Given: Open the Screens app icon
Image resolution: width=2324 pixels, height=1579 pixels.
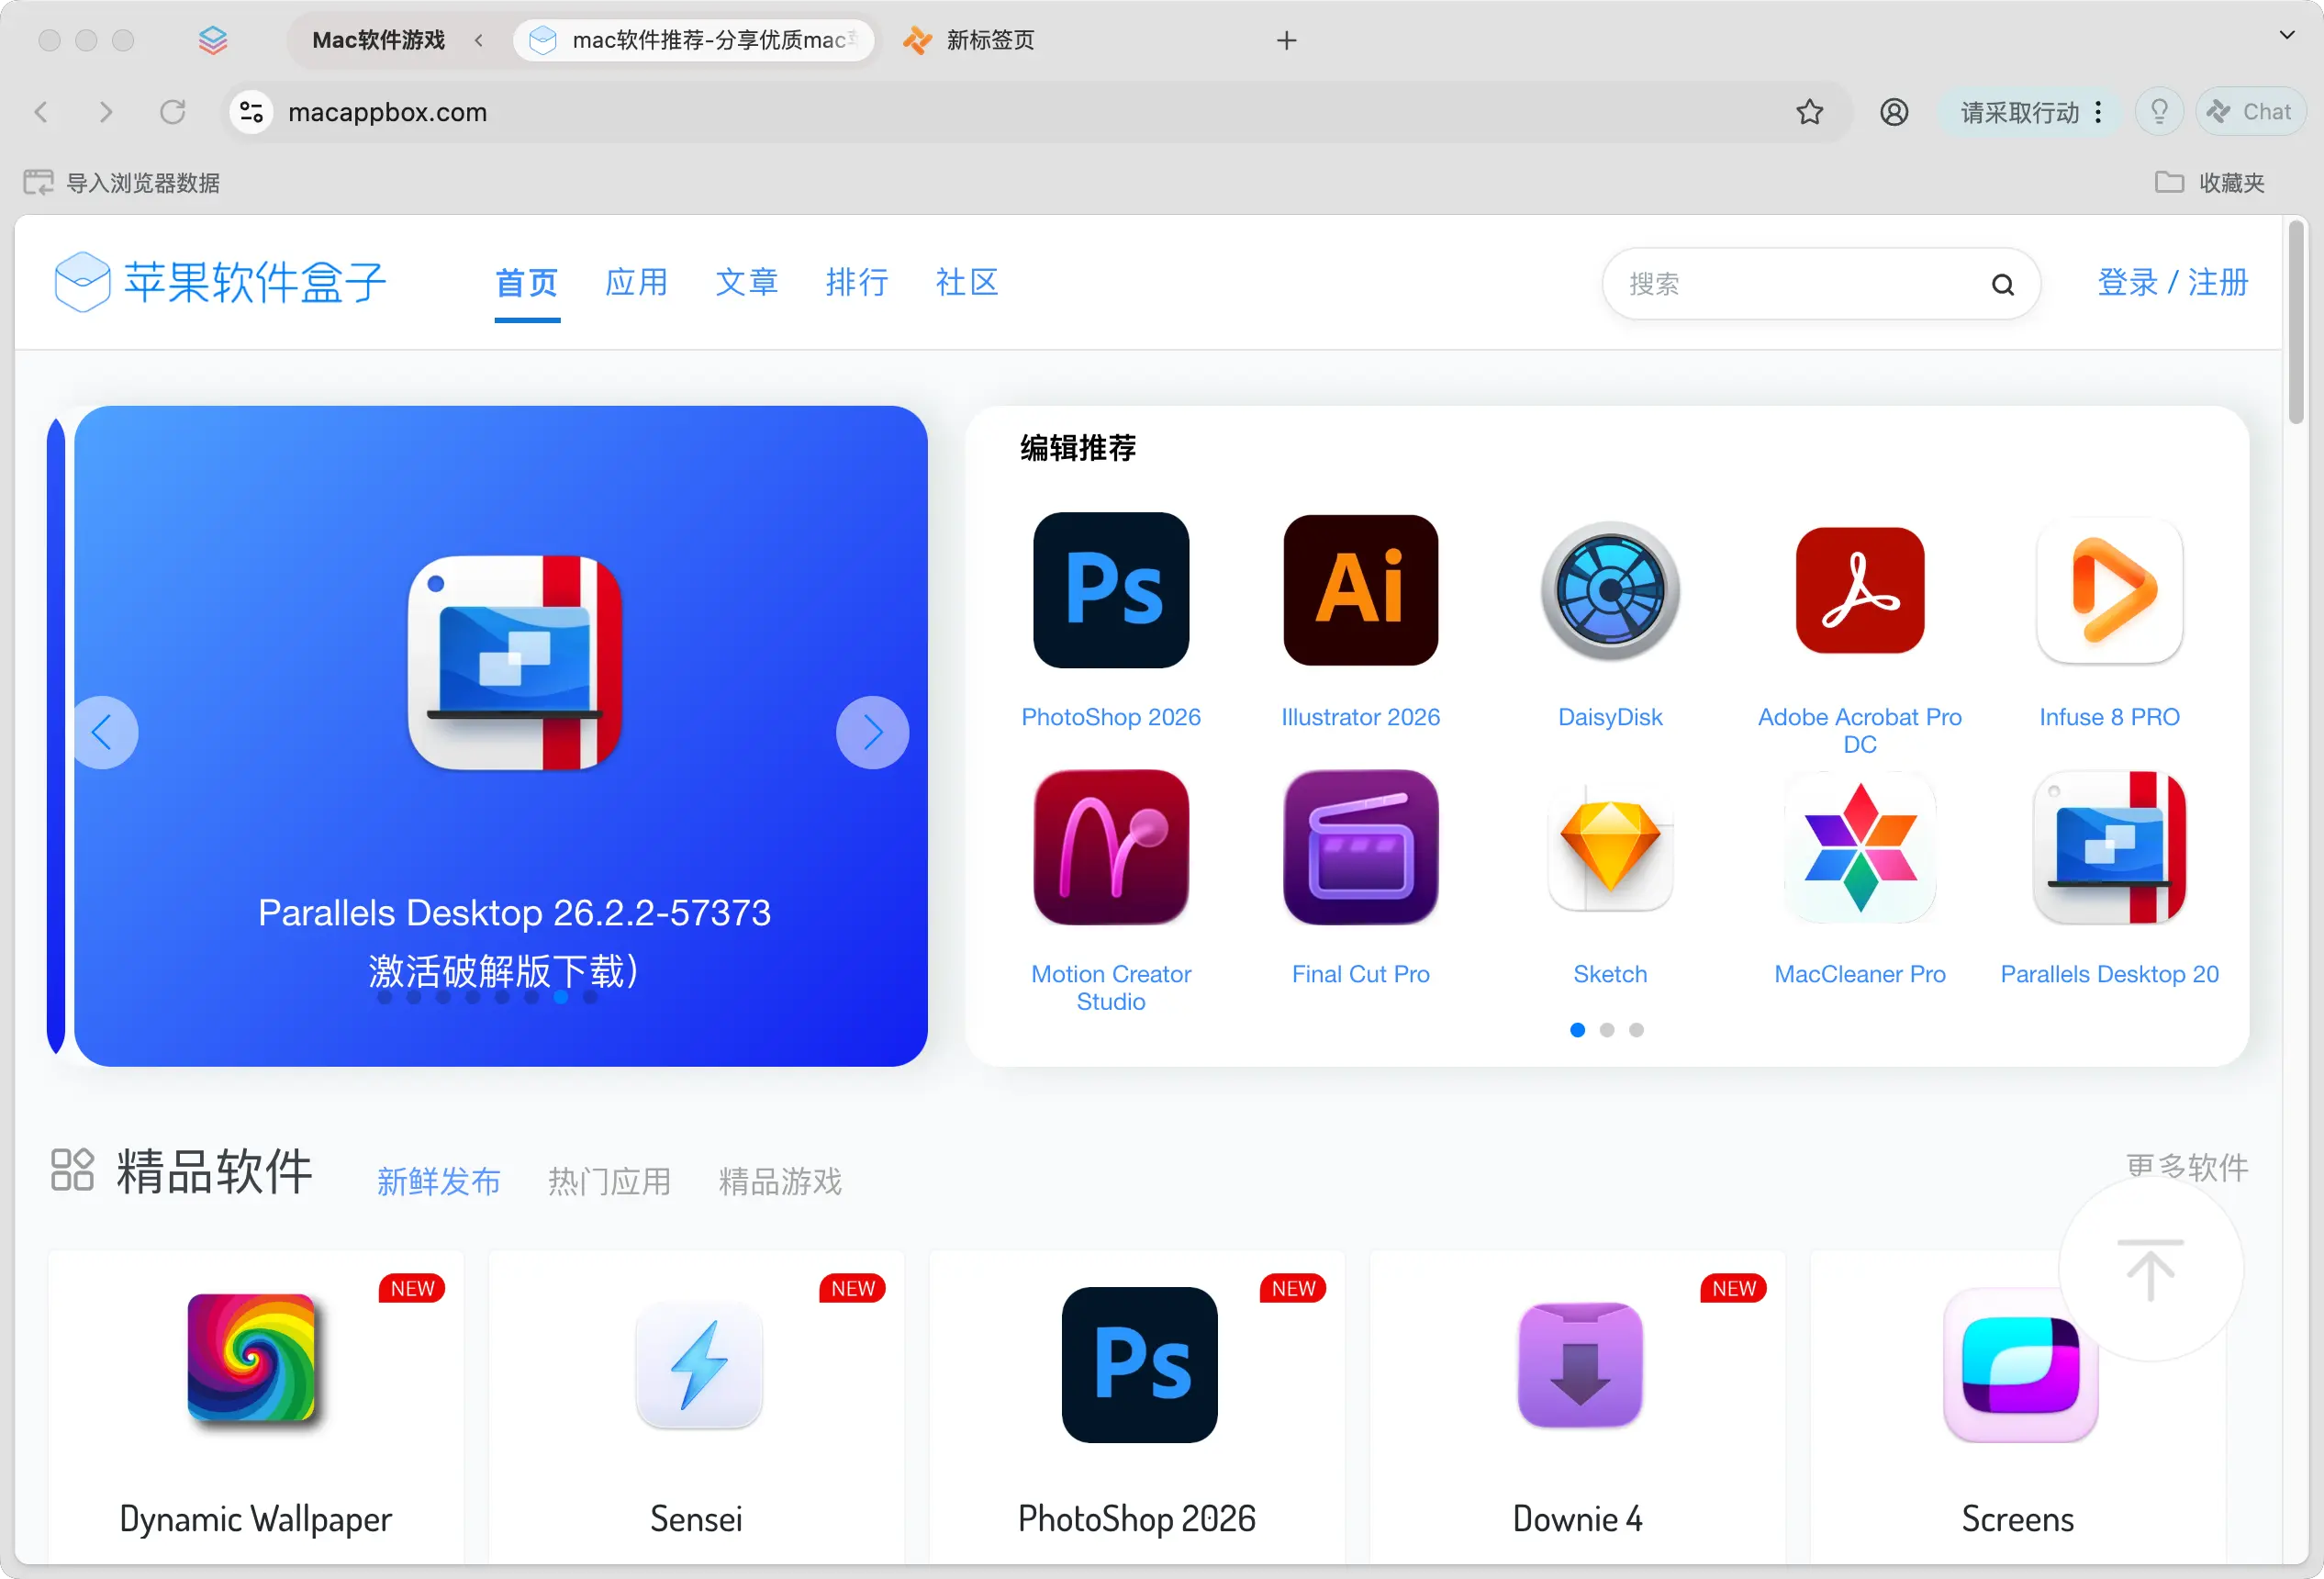Looking at the screenshot, I should tap(2019, 1364).
